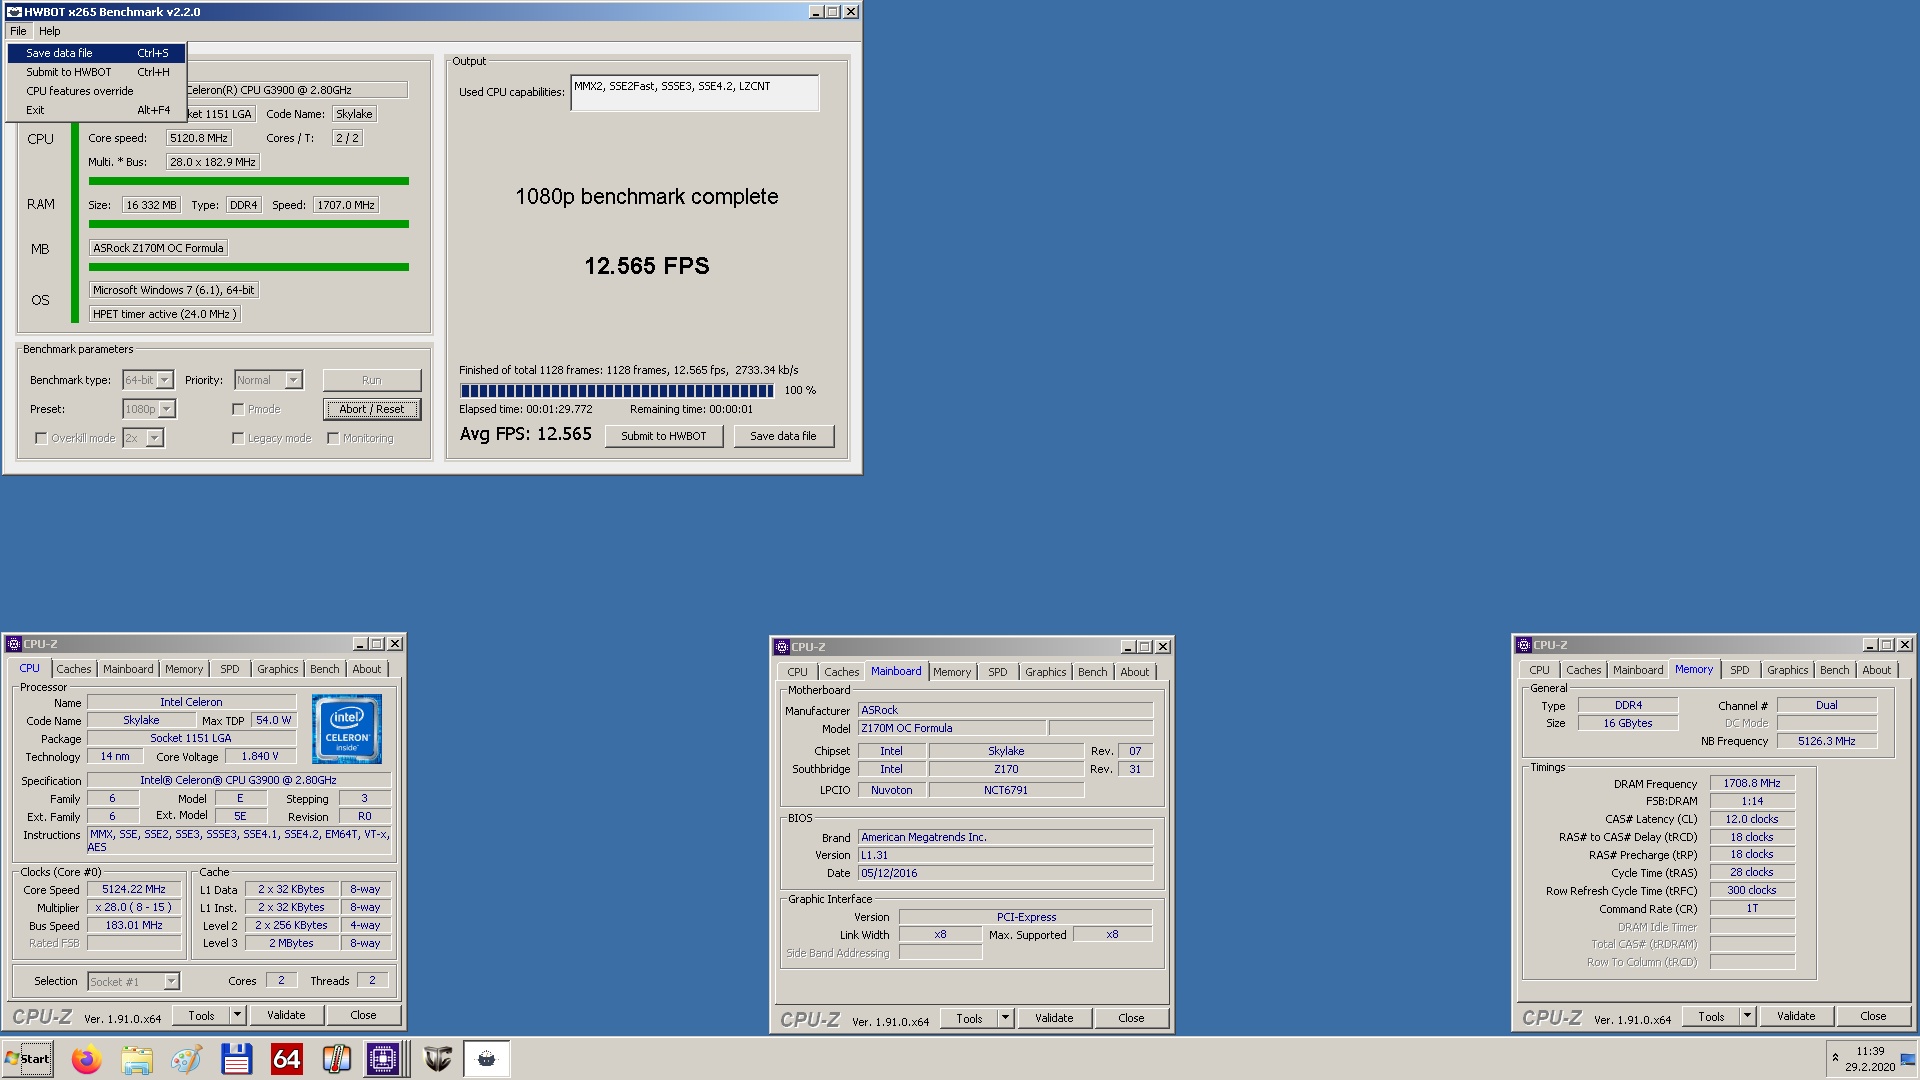Image resolution: width=1920 pixels, height=1080 pixels.
Task: Open Firefox from the taskbar
Action: coord(87,1059)
